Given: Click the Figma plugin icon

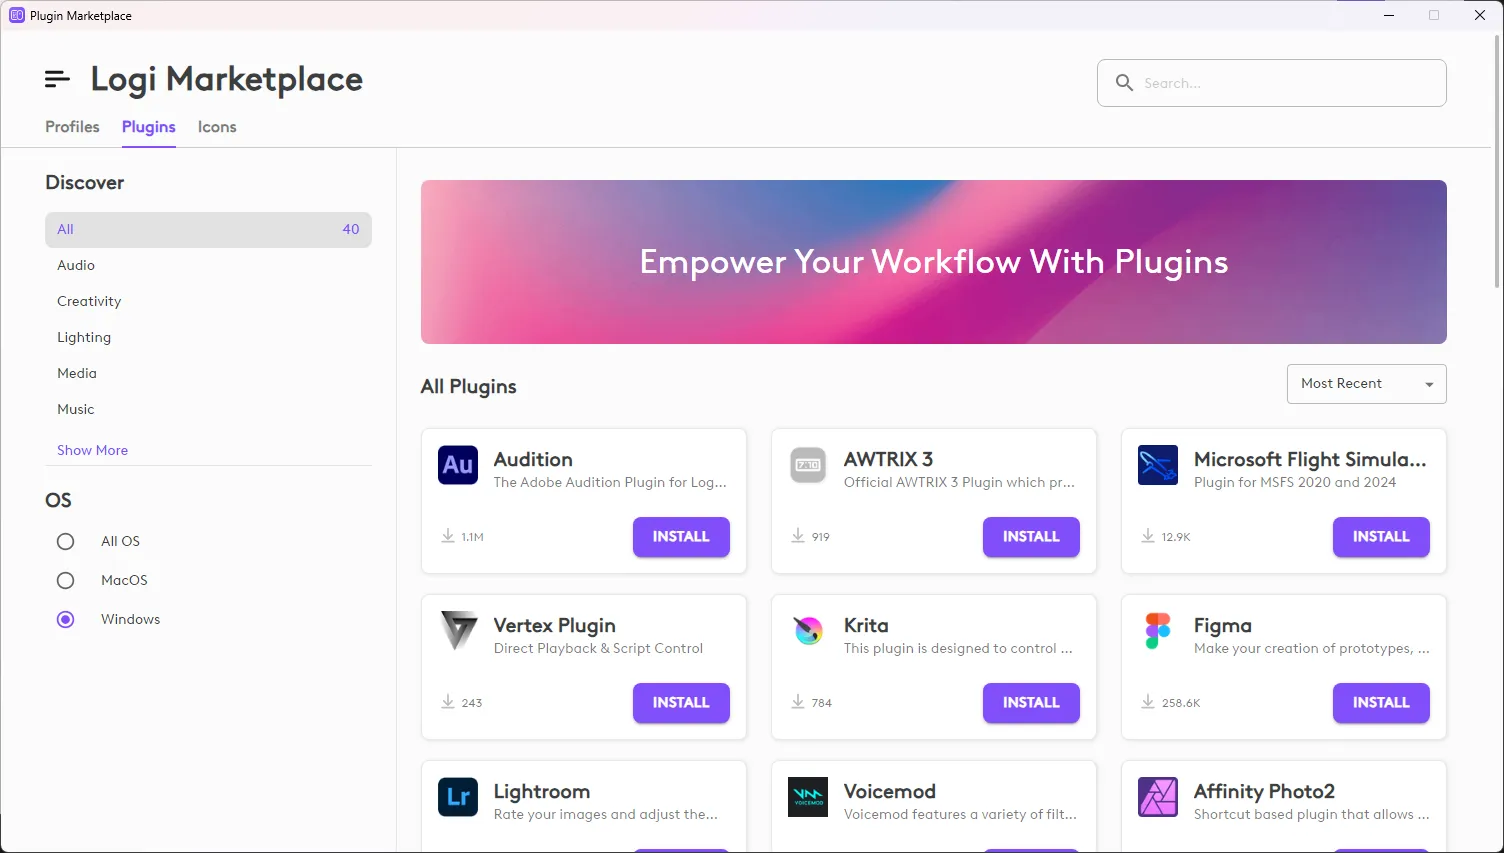Looking at the screenshot, I should pos(1158,631).
